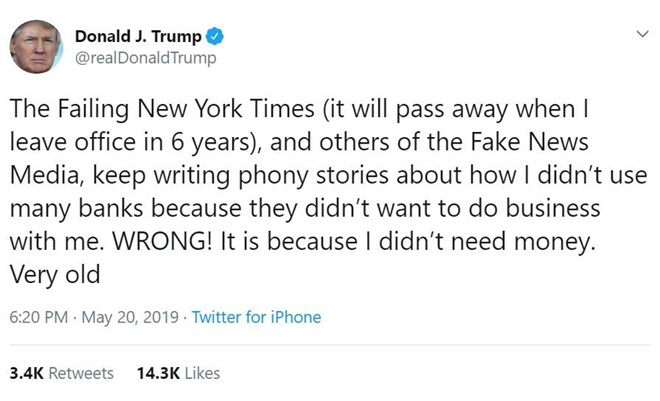660x401 pixels.
Task: Open the tweet options chevron menu
Action: pyautogui.click(x=642, y=35)
